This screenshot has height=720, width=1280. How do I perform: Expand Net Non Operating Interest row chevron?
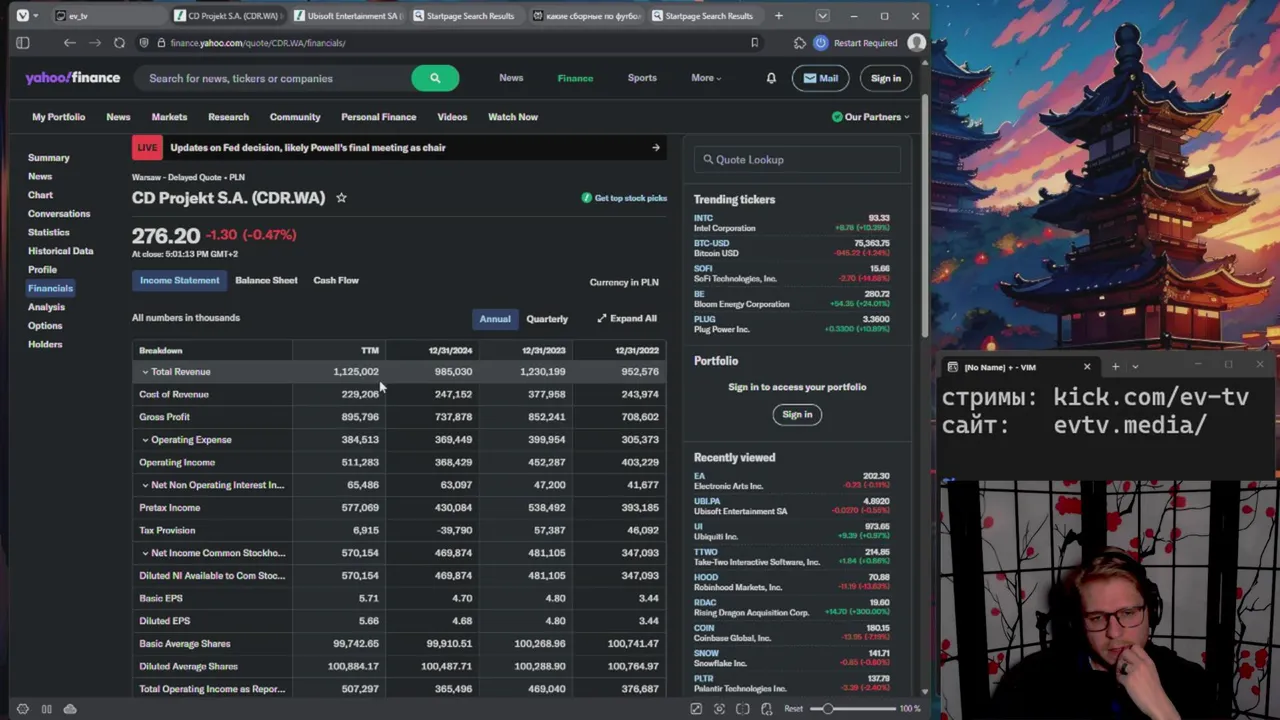pyautogui.click(x=145, y=485)
